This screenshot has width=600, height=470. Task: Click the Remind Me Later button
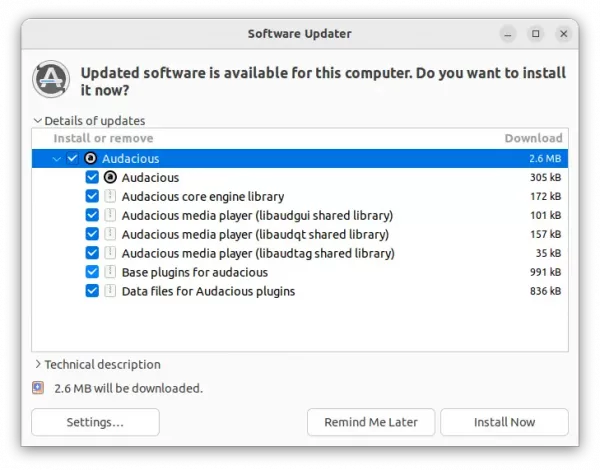pyautogui.click(x=371, y=422)
